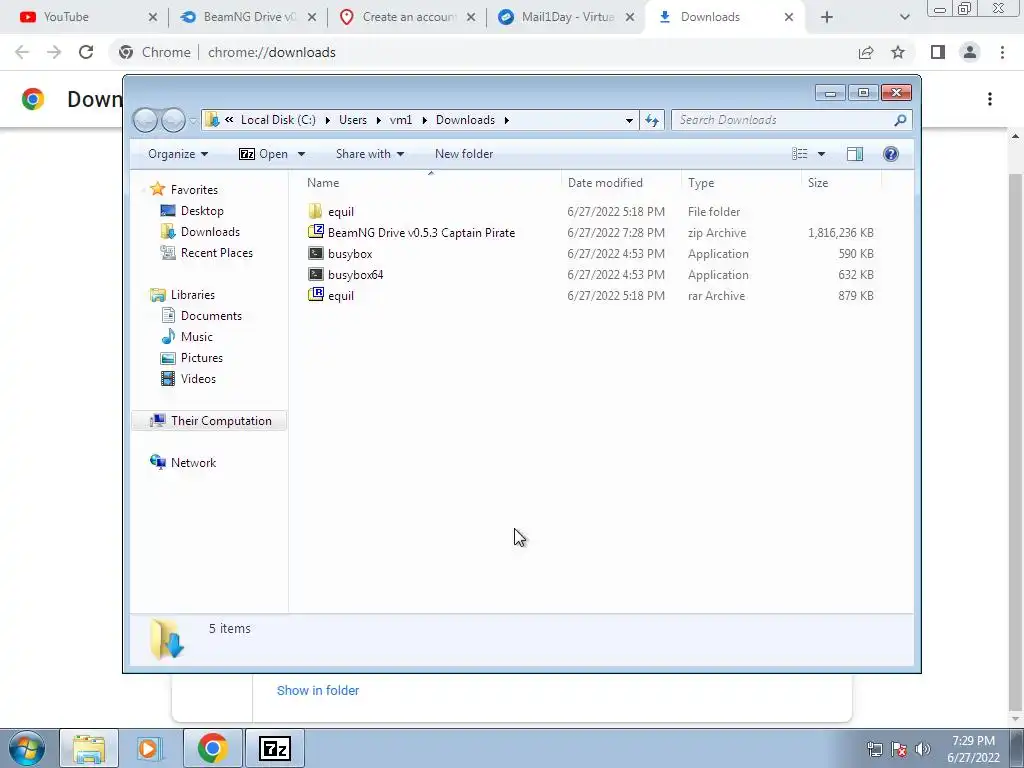The width and height of the screenshot is (1024, 768).
Task: Select the equil rar archive icon
Action: tap(315, 295)
